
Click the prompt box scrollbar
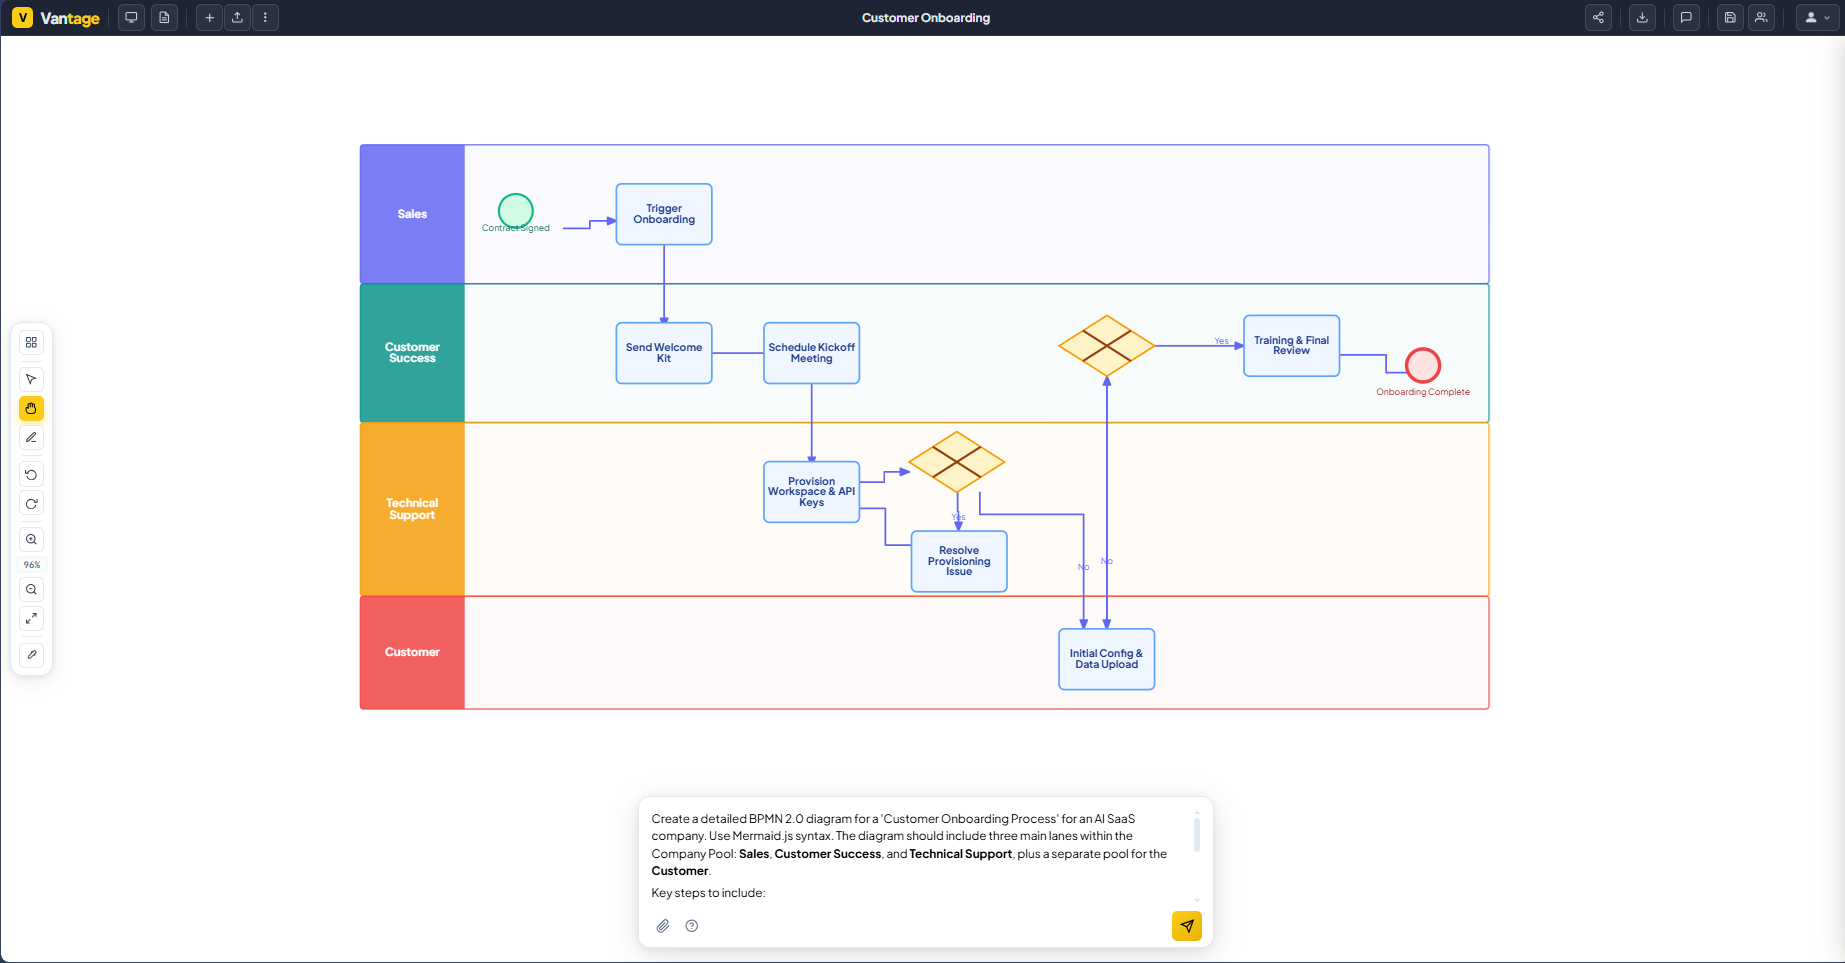(1196, 834)
